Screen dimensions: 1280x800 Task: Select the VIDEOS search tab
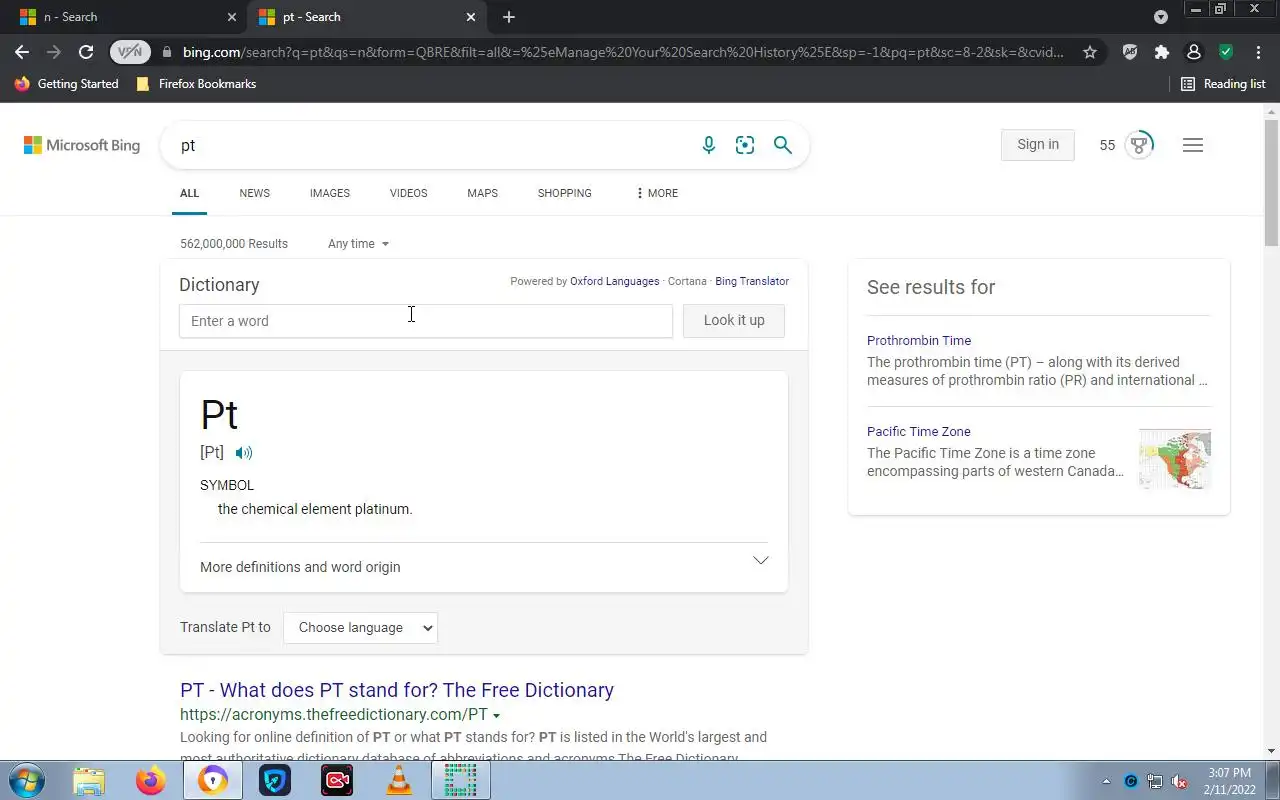pyautogui.click(x=408, y=193)
